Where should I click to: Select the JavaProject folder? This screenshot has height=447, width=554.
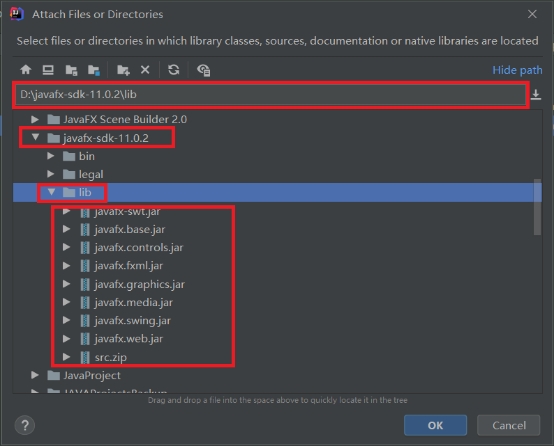92,376
